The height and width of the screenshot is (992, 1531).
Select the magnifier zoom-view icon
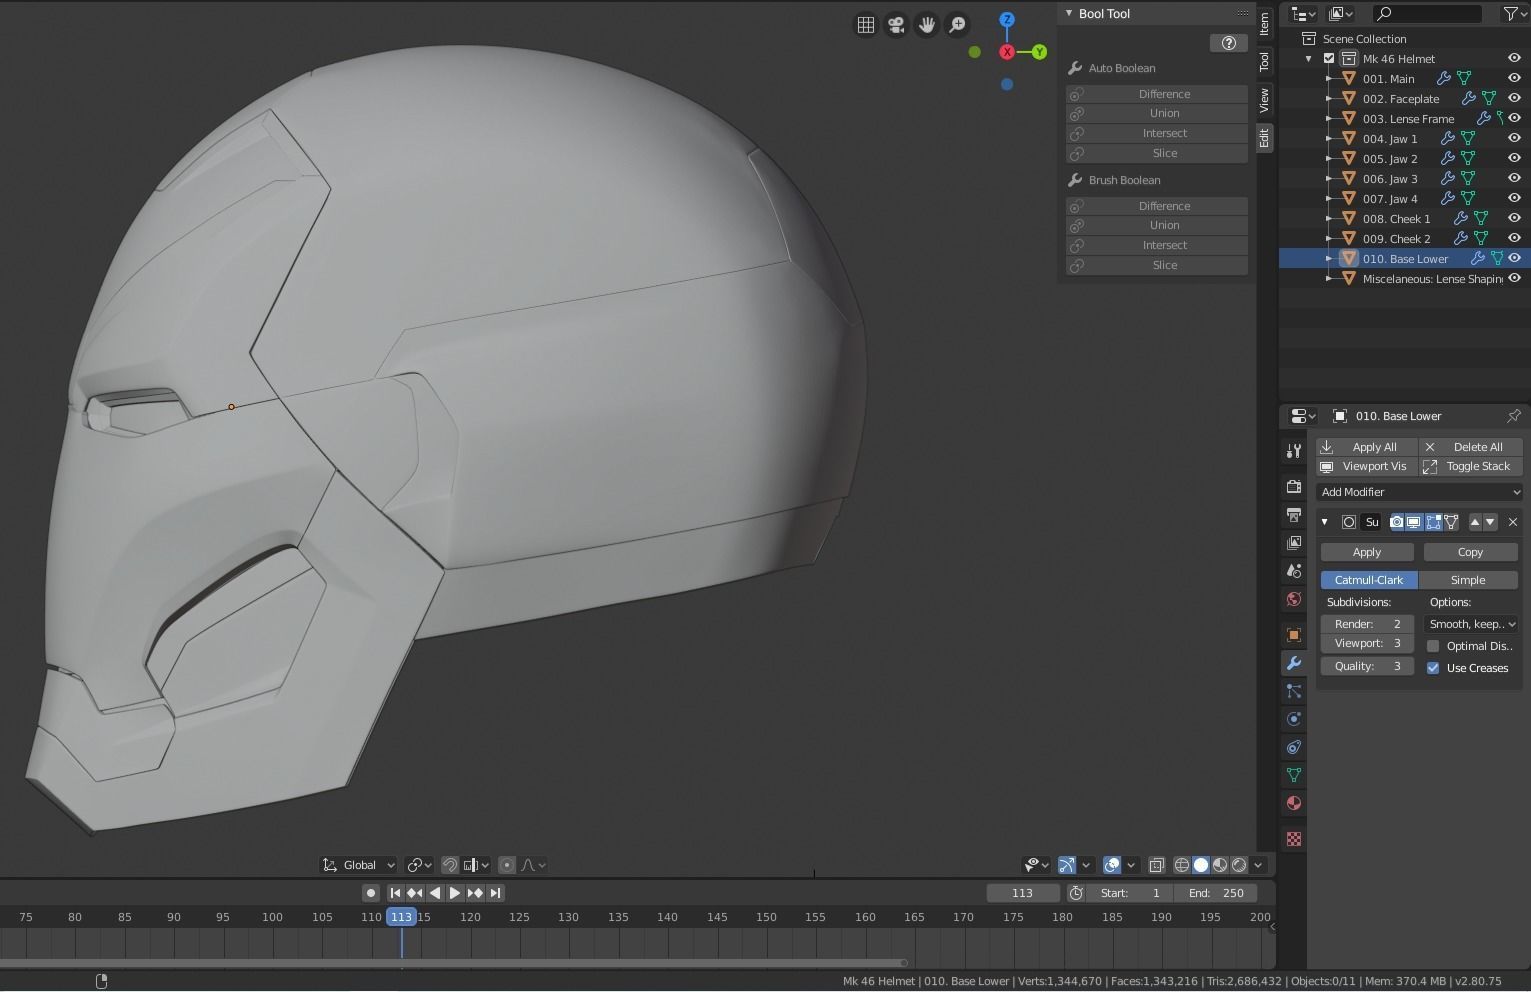957,25
